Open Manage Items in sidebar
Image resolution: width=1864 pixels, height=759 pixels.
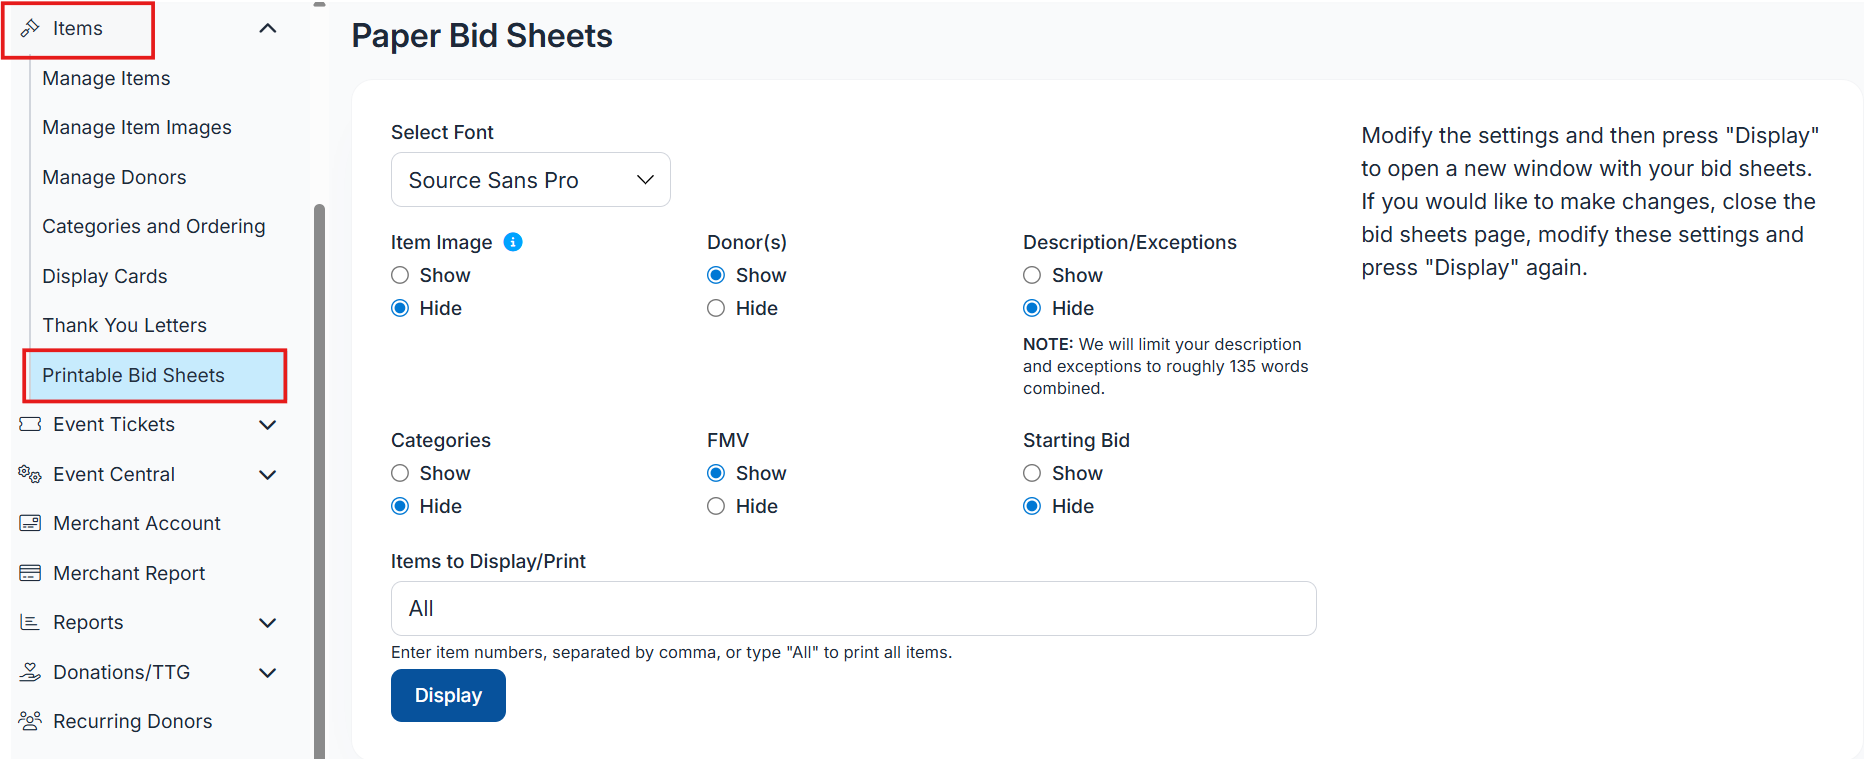(106, 78)
